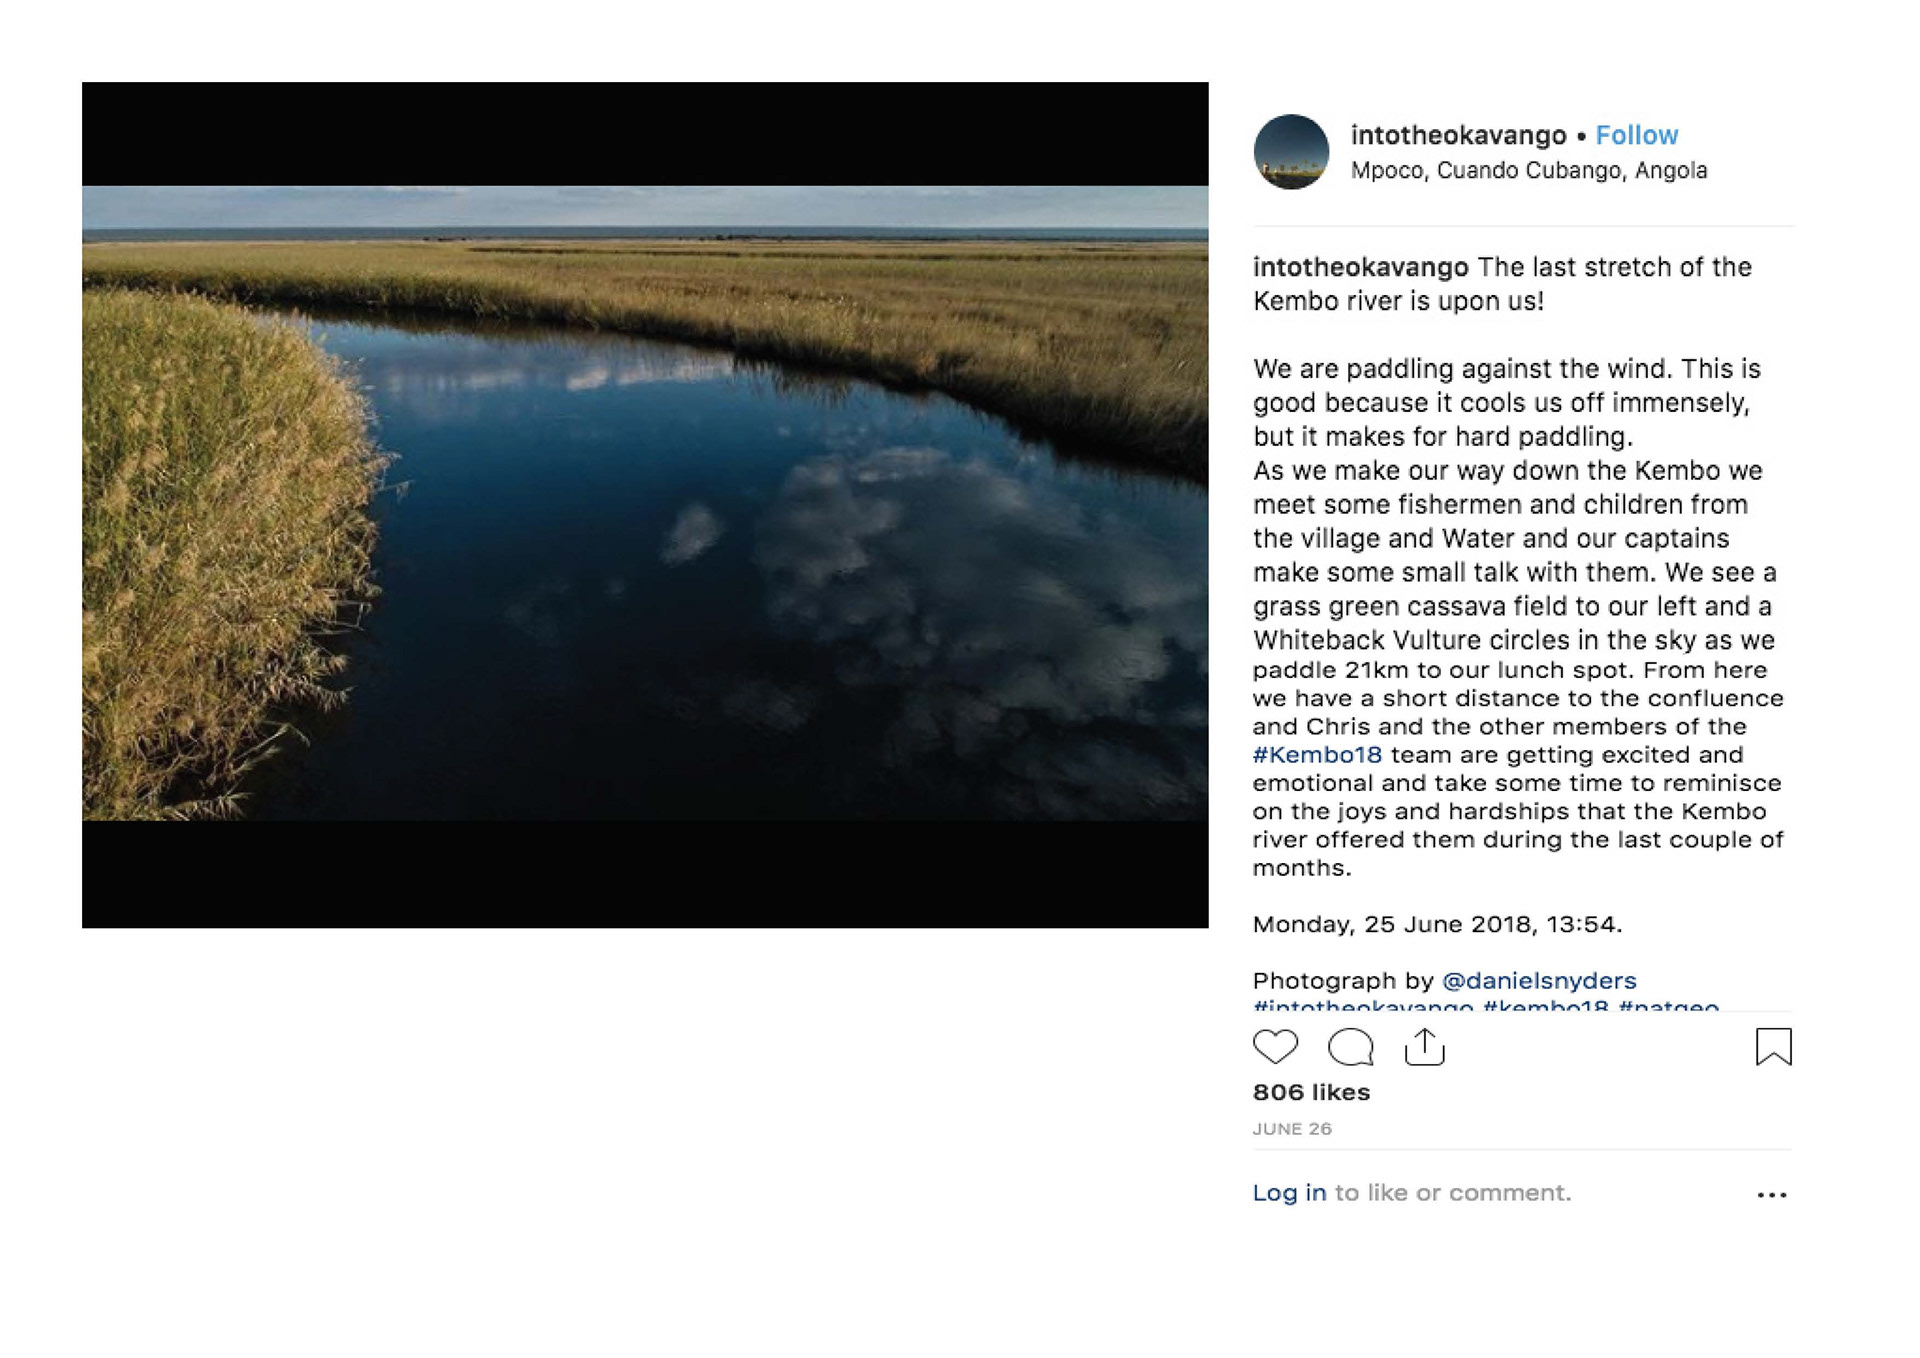The height and width of the screenshot is (1358, 1920).
Task: Open the #natgeo hashtag link
Action: point(1668,1006)
